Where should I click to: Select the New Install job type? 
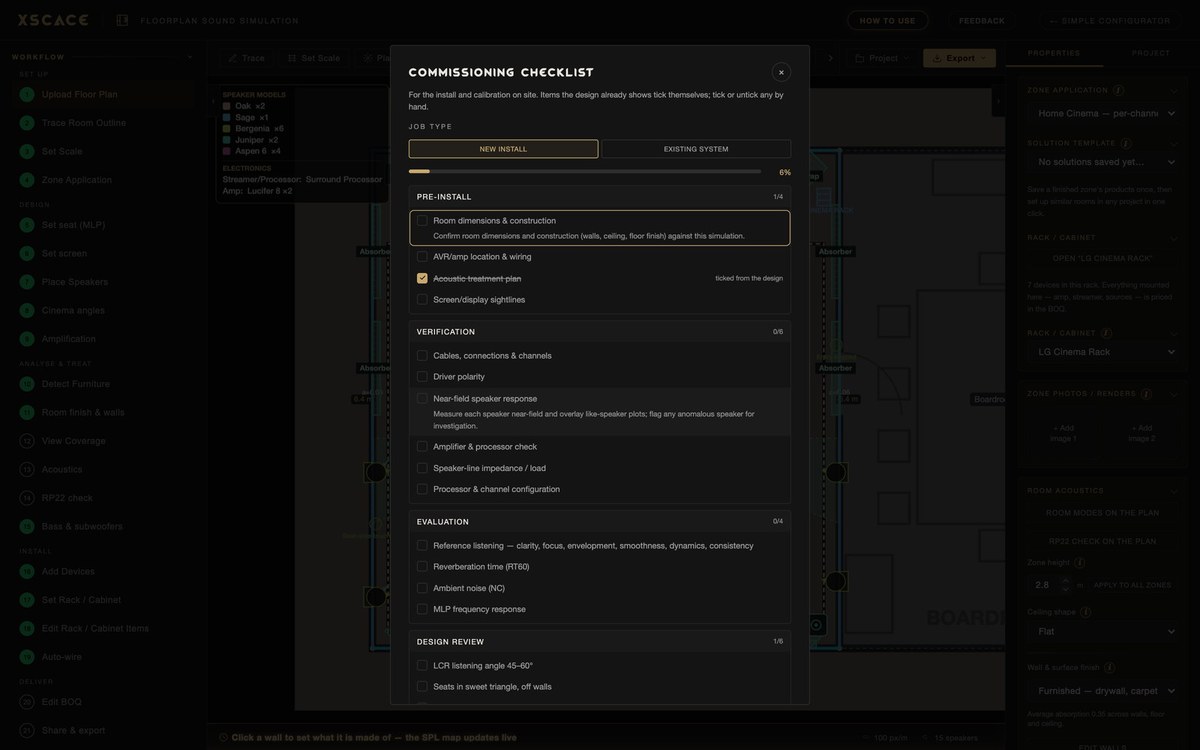coord(503,149)
